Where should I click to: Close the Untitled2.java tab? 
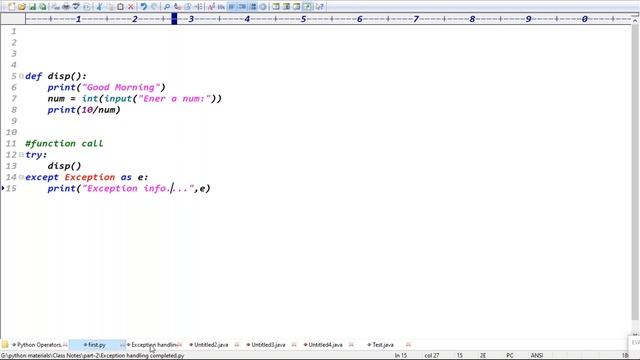point(237,345)
